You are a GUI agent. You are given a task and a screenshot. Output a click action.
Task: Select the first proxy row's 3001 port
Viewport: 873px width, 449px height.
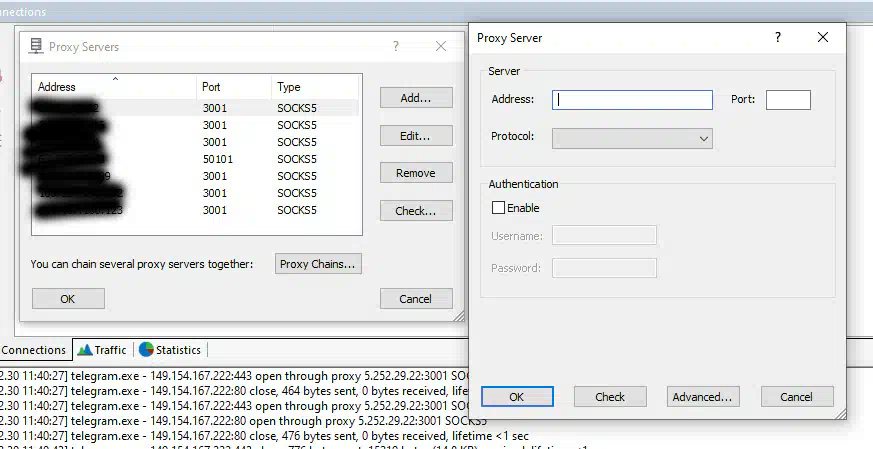pyautogui.click(x=215, y=108)
